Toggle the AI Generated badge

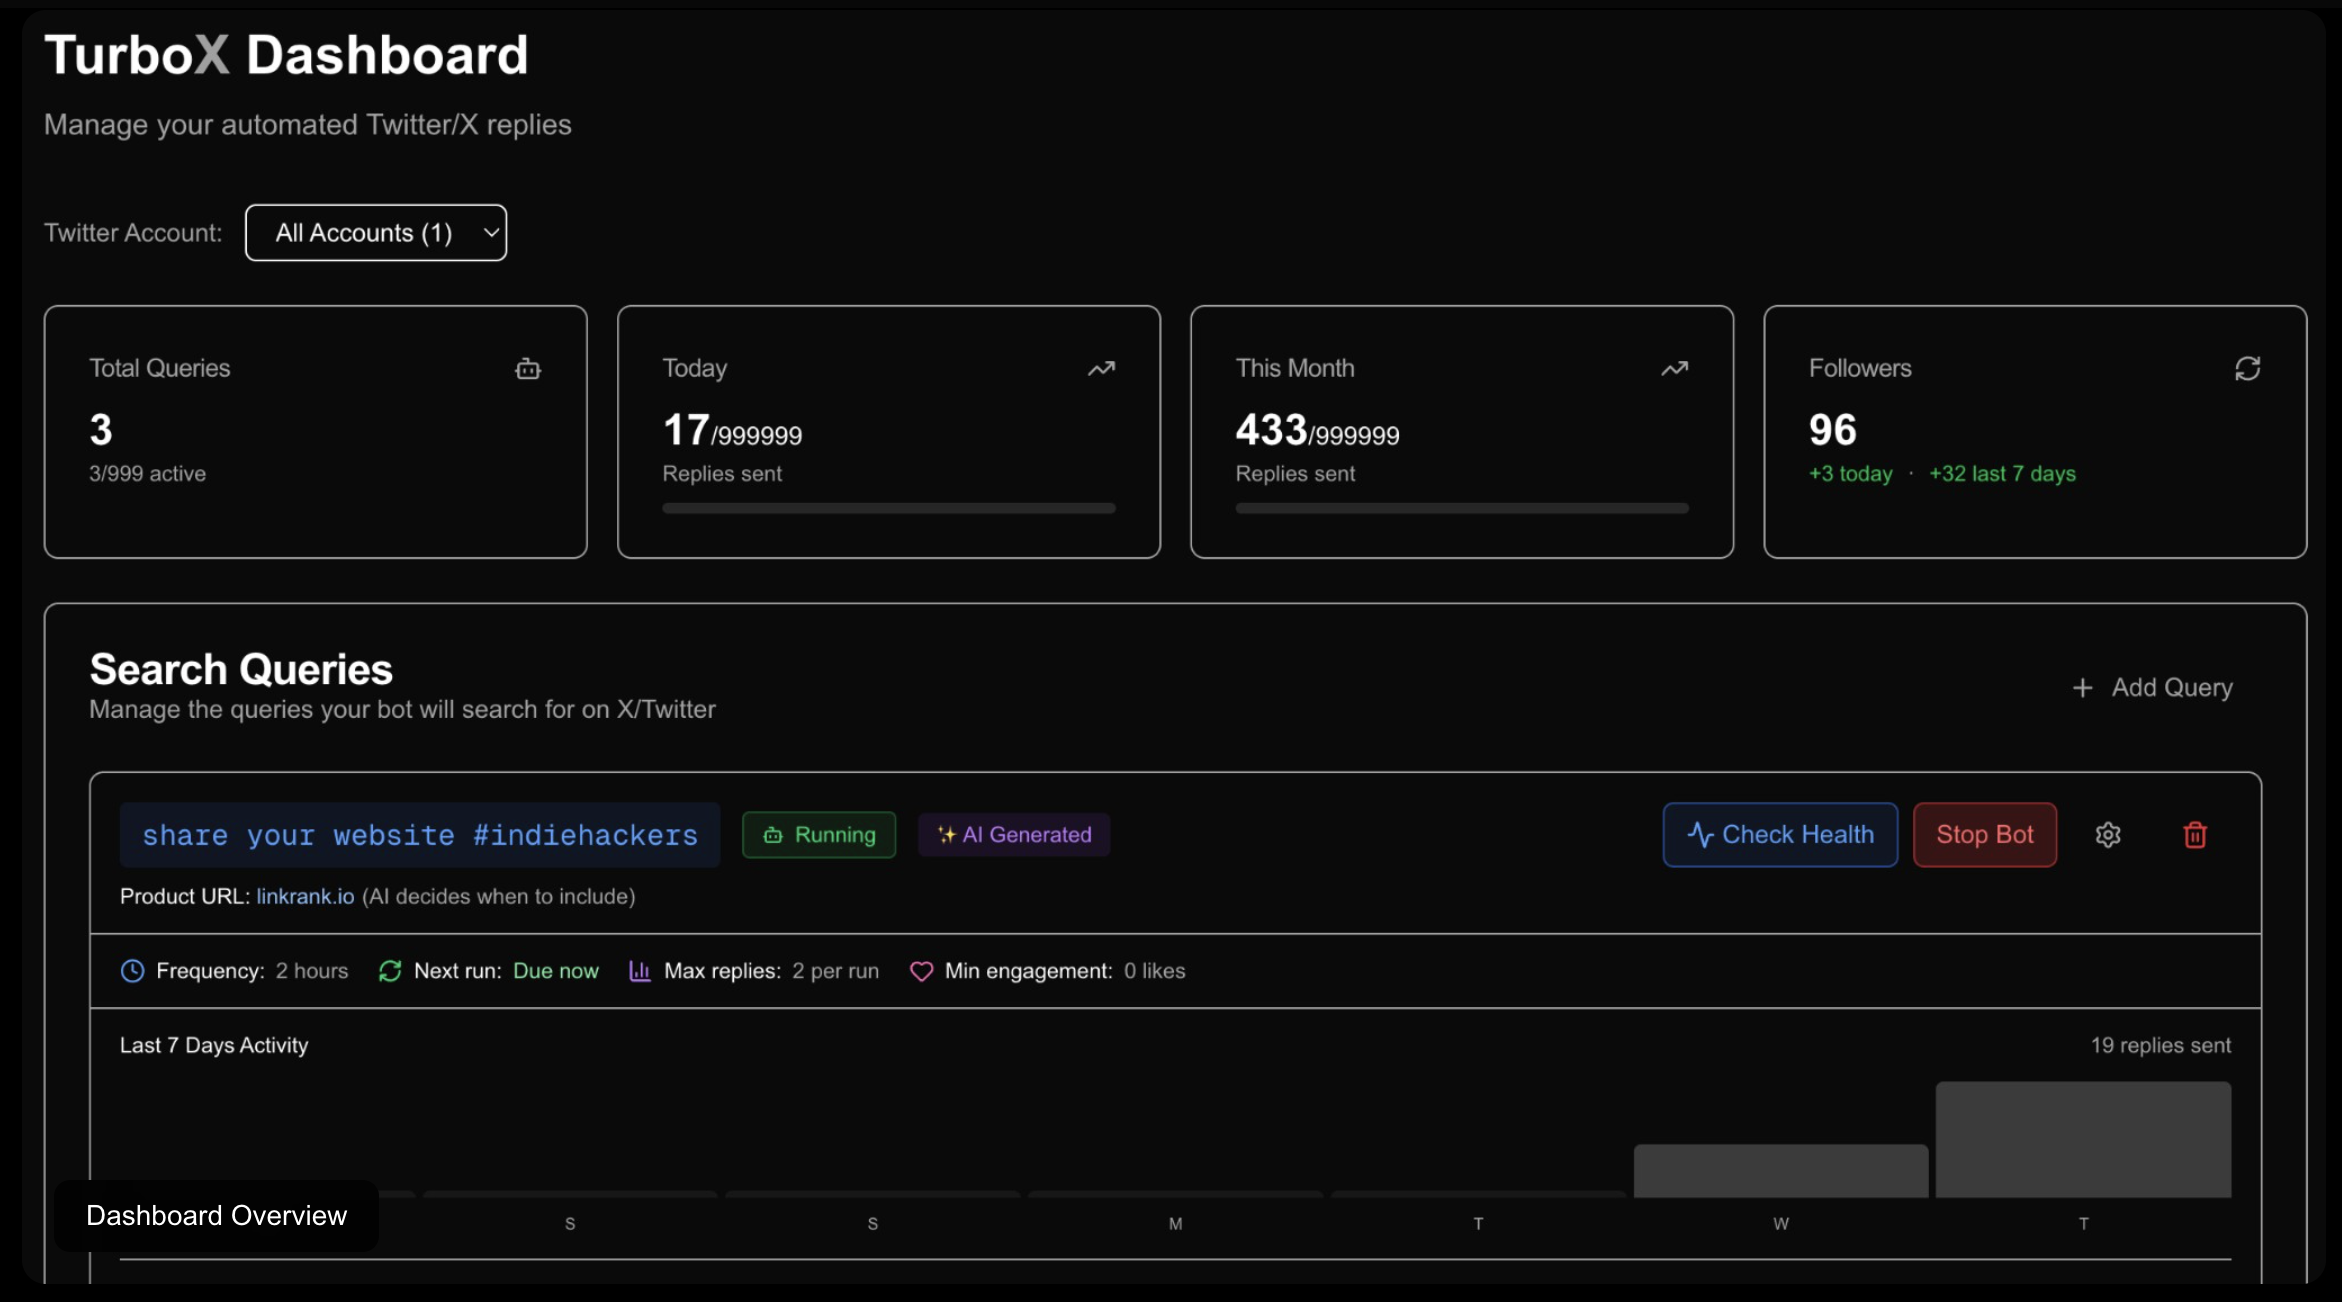click(x=1013, y=834)
